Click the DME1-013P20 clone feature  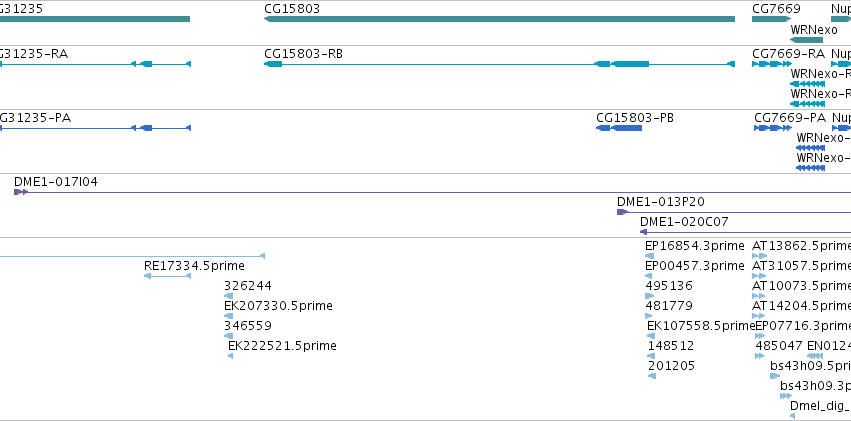pyautogui.click(x=734, y=212)
